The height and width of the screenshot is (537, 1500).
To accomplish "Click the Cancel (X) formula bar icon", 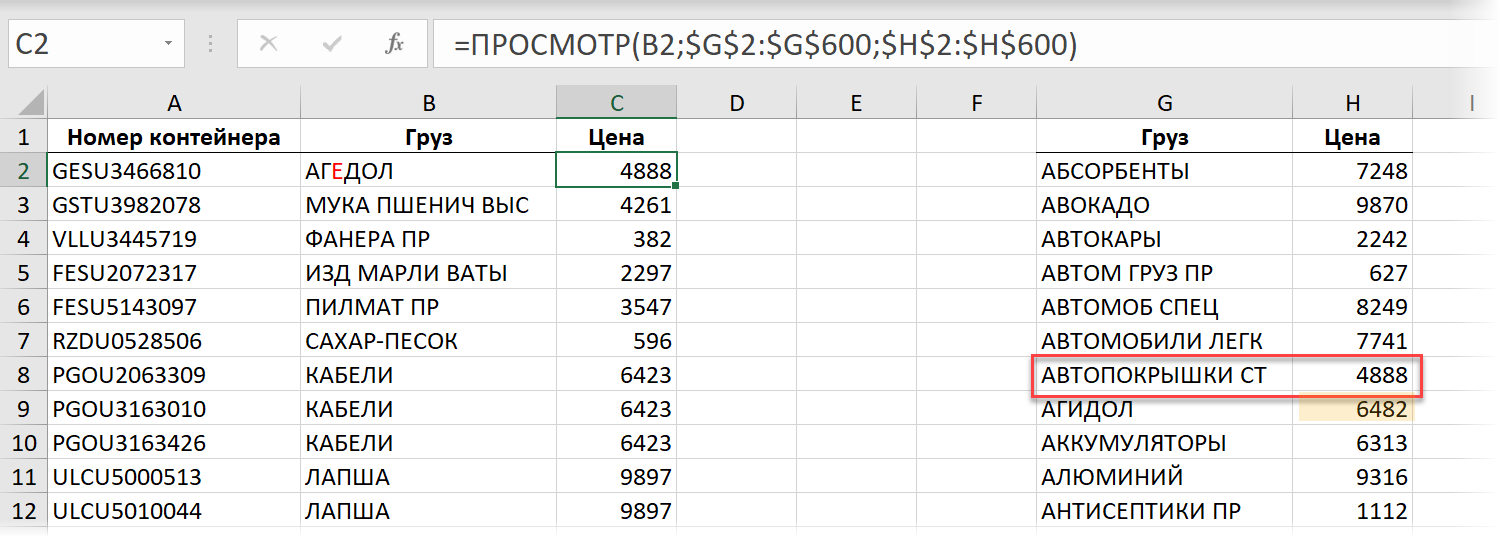I will coord(268,44).
